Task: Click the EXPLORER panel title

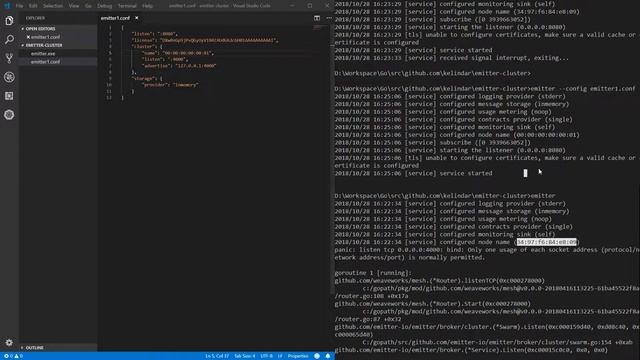Action: coord(36,18)
